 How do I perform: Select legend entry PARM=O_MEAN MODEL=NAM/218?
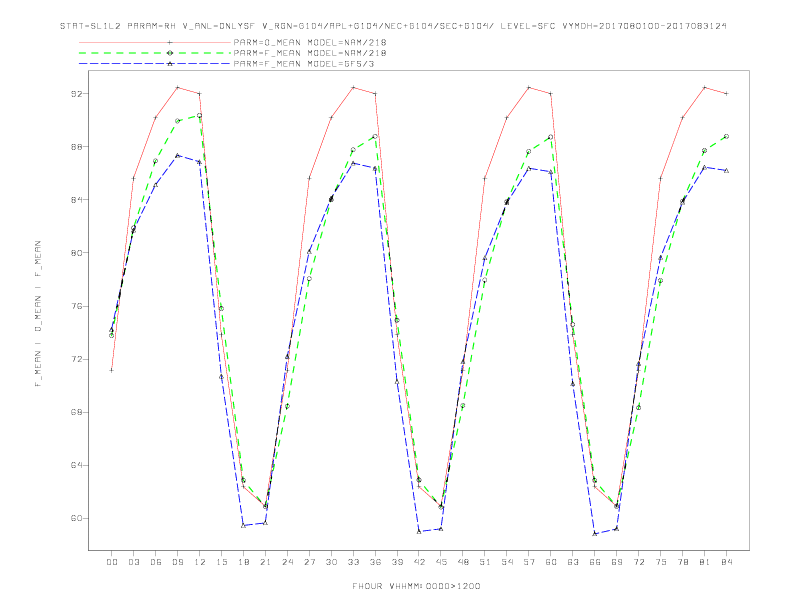click(x=310, y=42)
